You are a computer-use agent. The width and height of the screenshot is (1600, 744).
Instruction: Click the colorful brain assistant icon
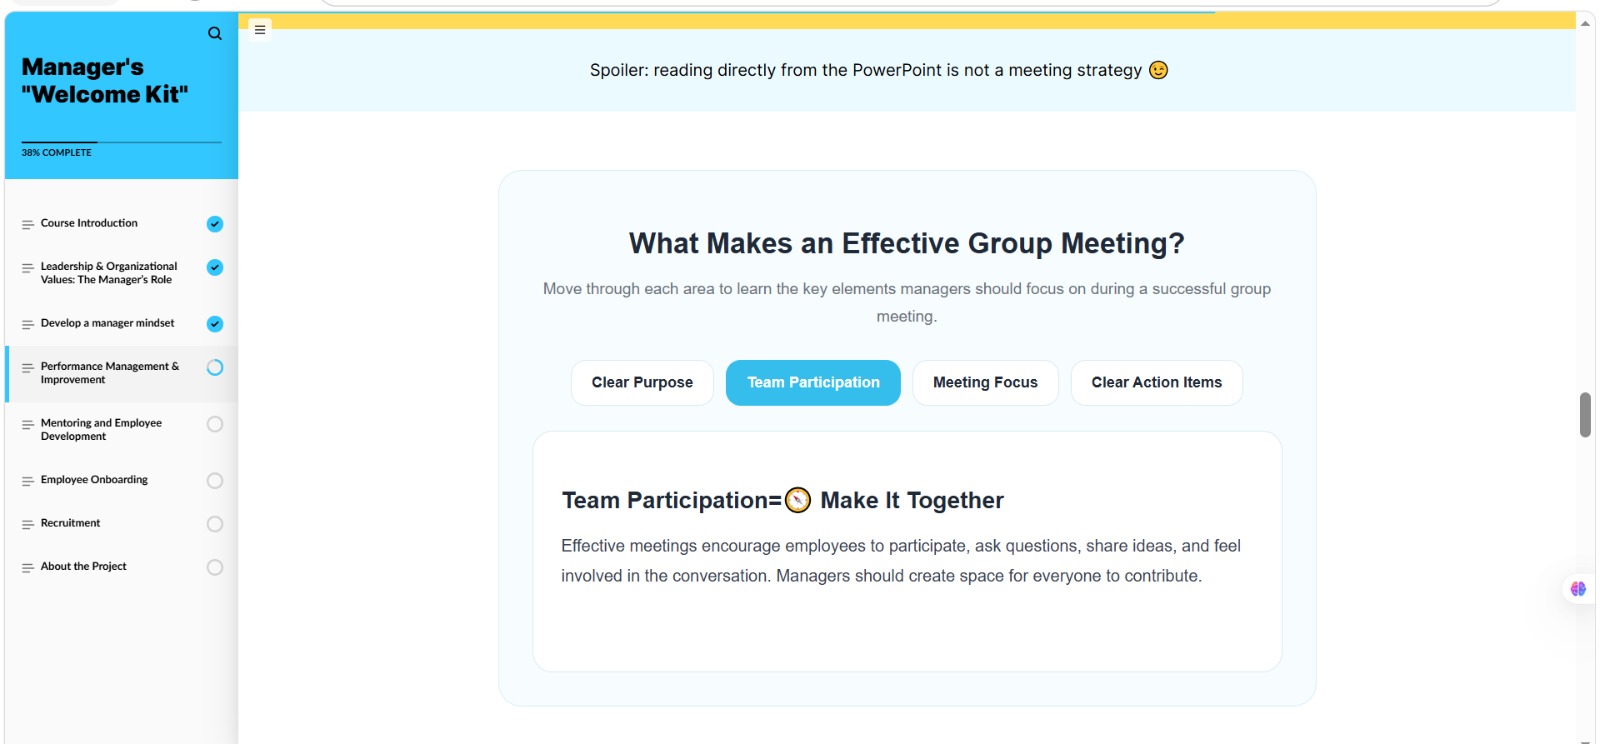click(x=1578, y=589)
